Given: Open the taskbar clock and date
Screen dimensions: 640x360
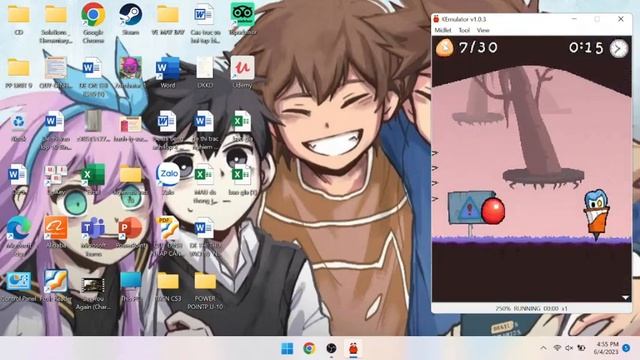Looking at the screenshot, I should (x=606, y=348).
